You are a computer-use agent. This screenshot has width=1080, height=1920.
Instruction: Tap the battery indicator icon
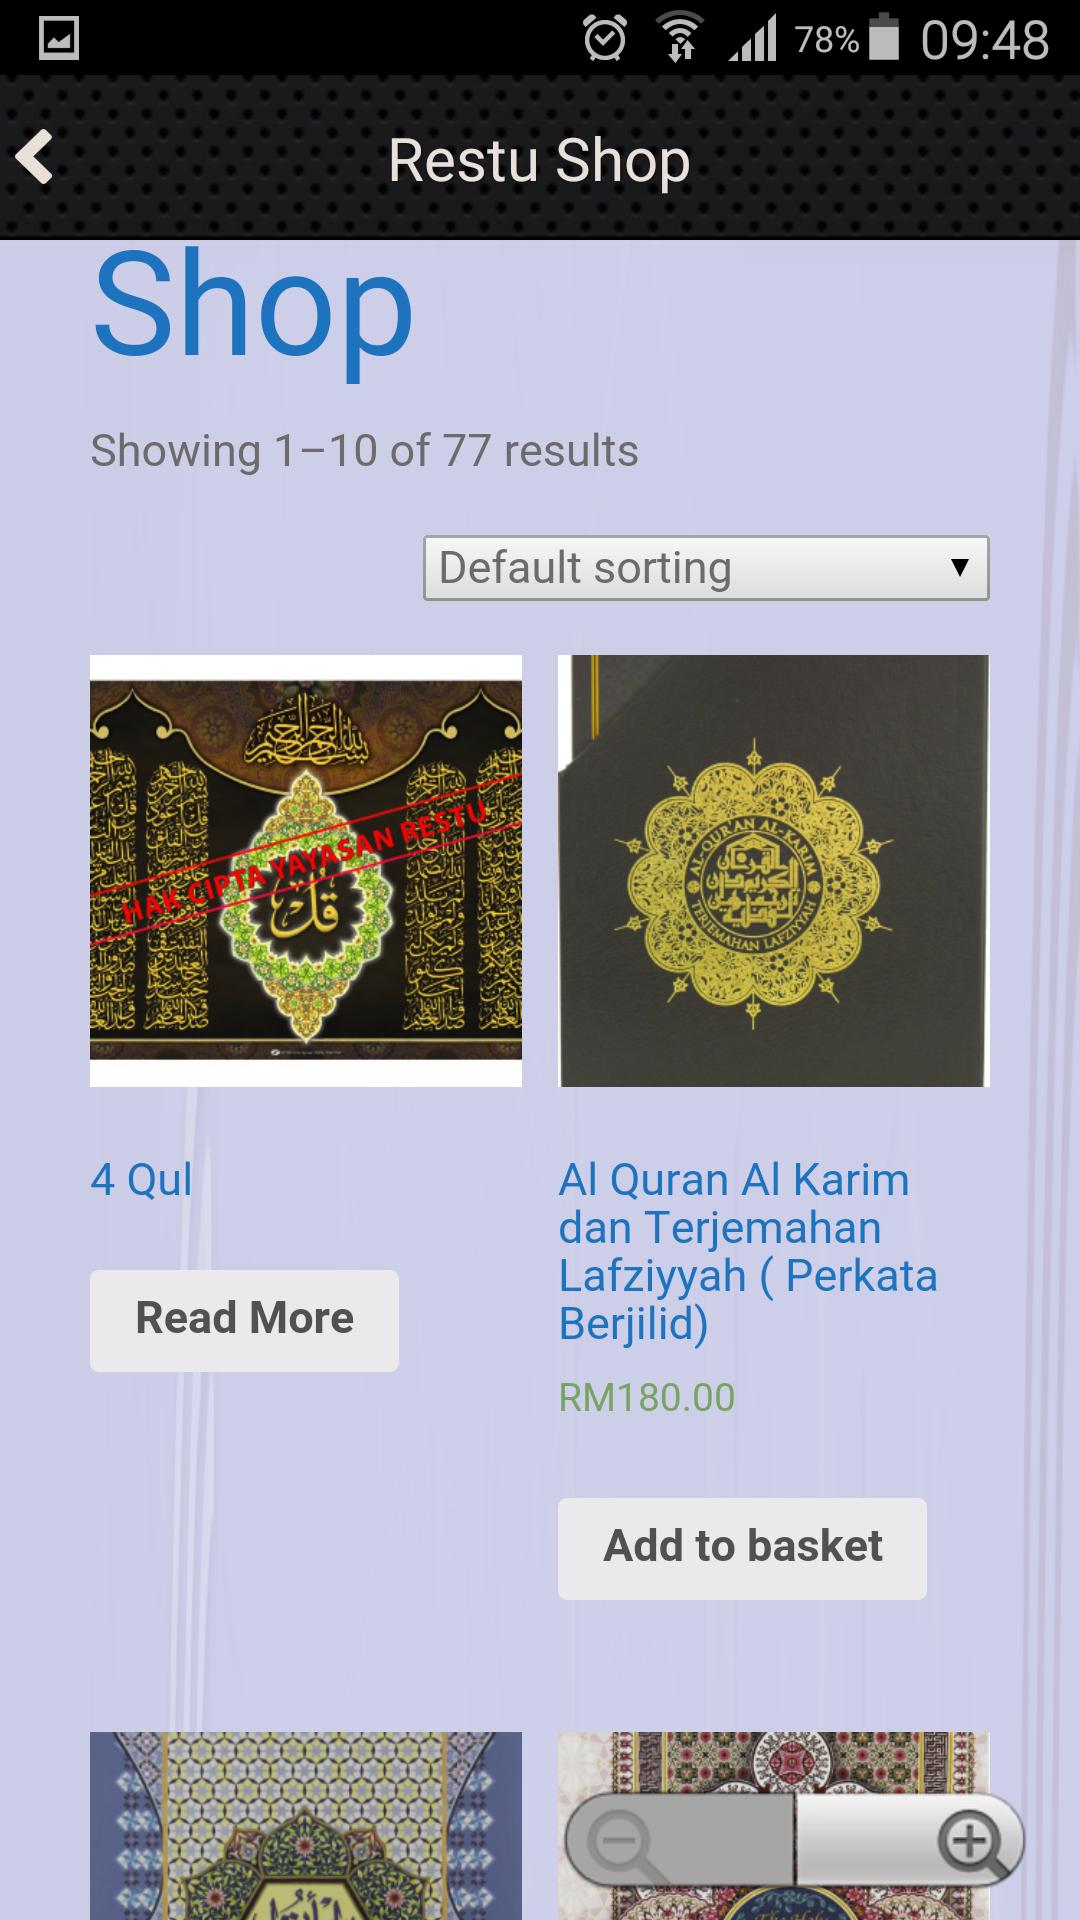[x=884, y=40]
